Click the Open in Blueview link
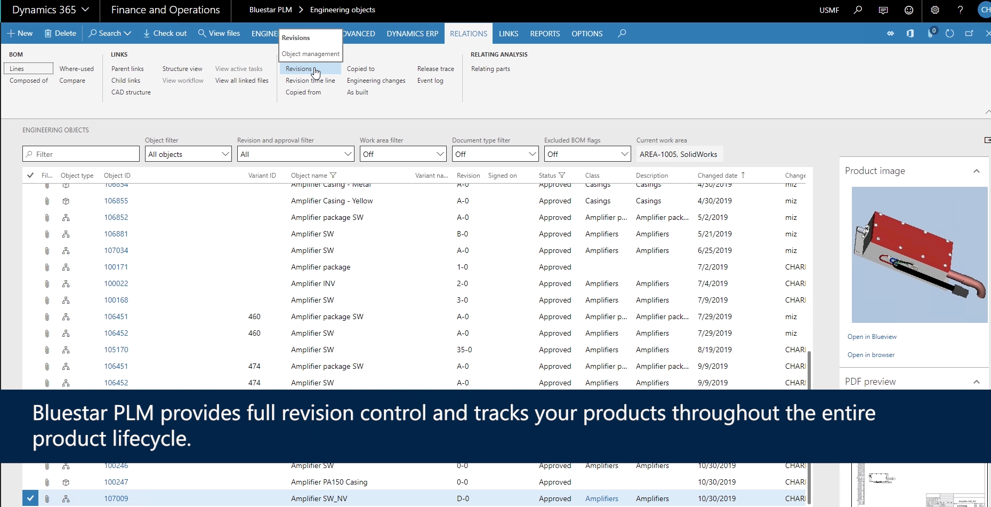 (872, 337)
